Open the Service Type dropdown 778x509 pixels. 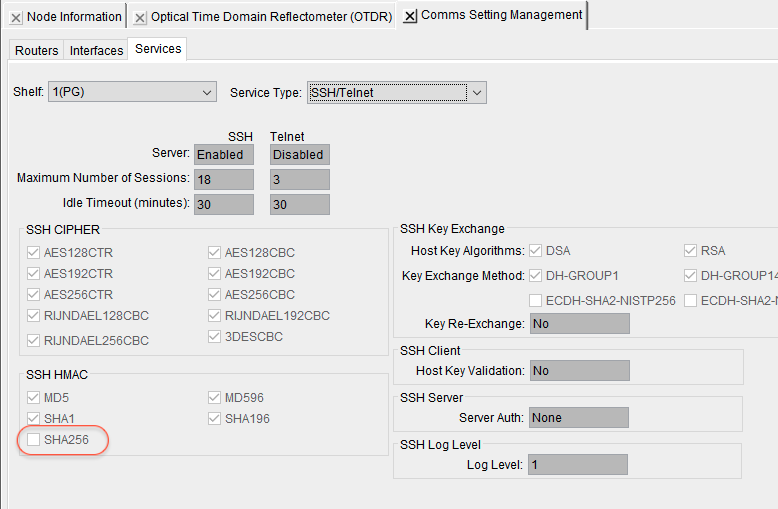point(397,93)
